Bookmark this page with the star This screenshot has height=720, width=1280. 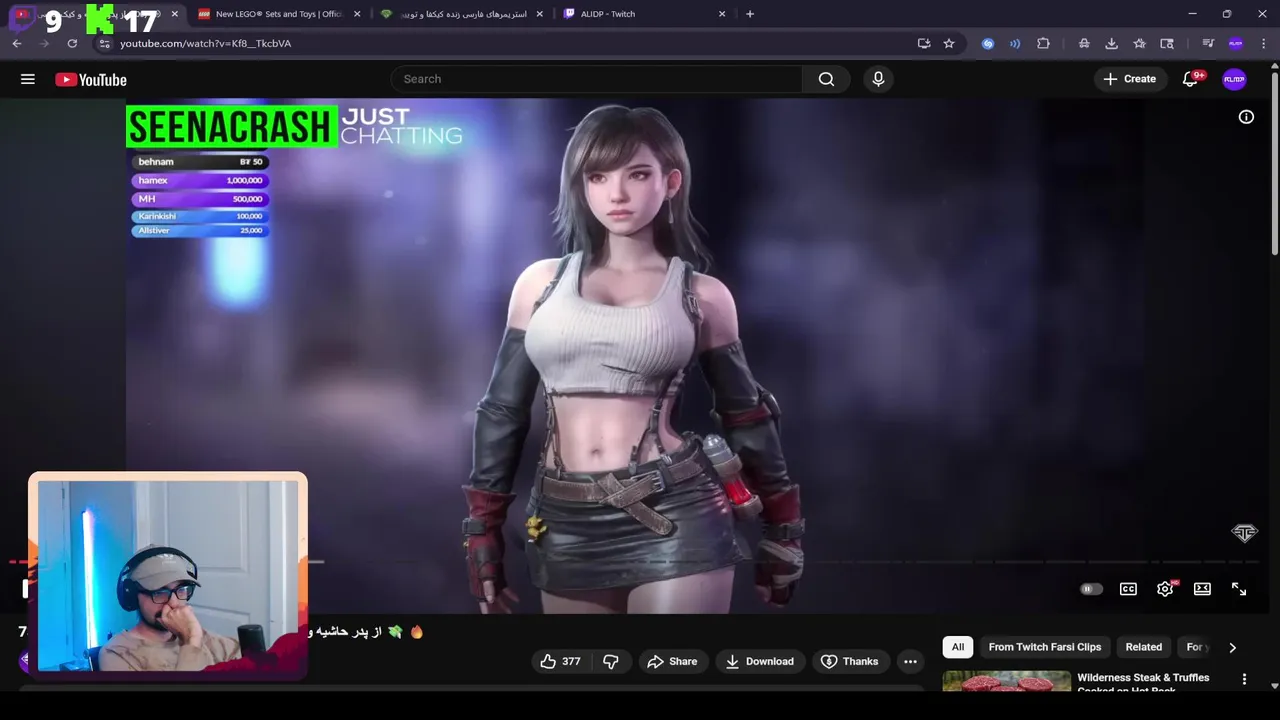[949, 43]
